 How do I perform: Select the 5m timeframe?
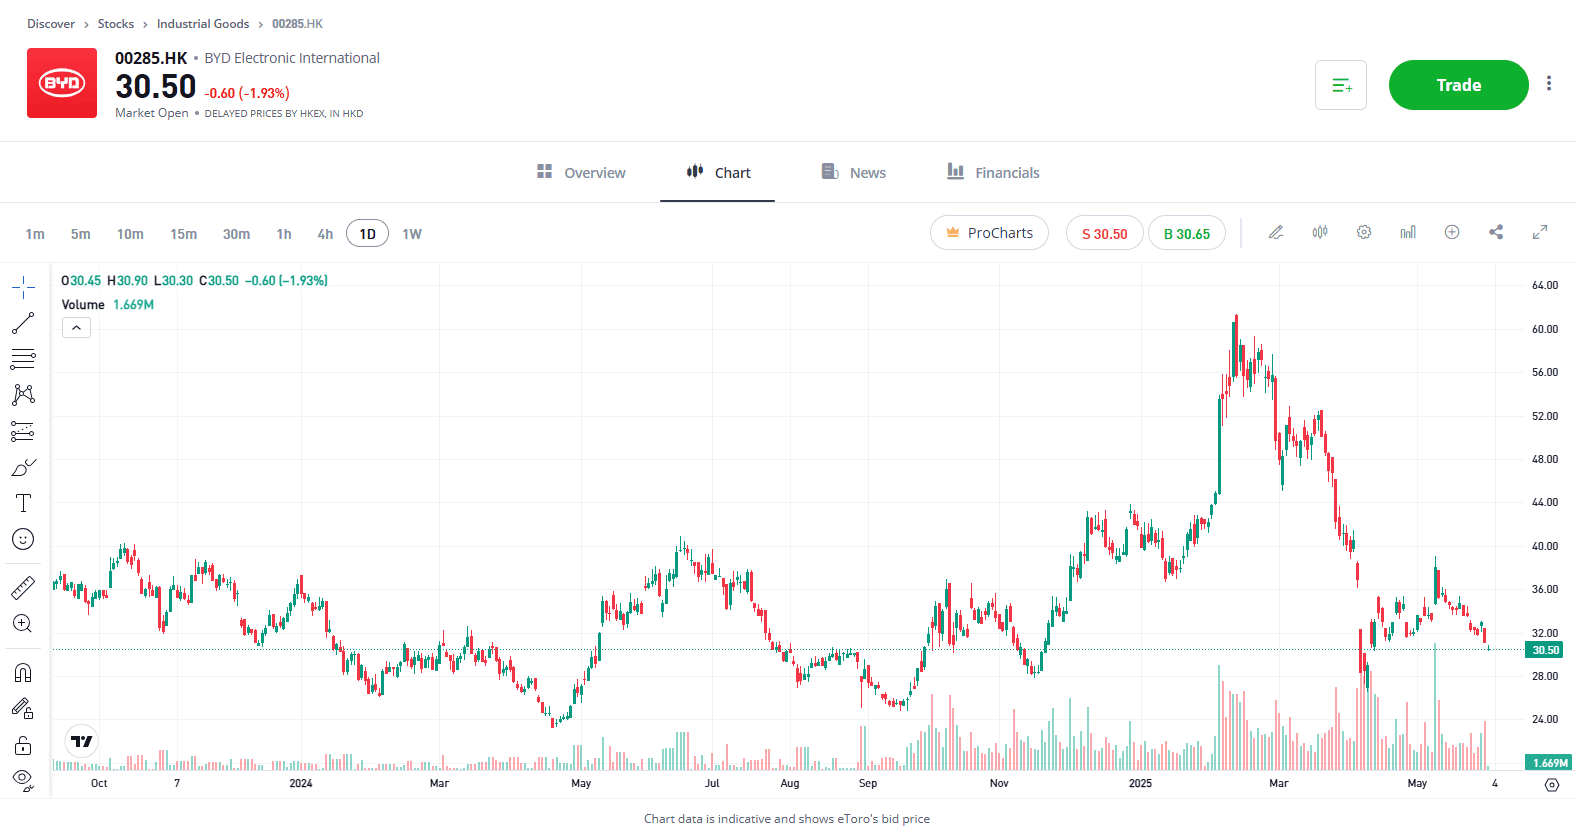(81, 234)
